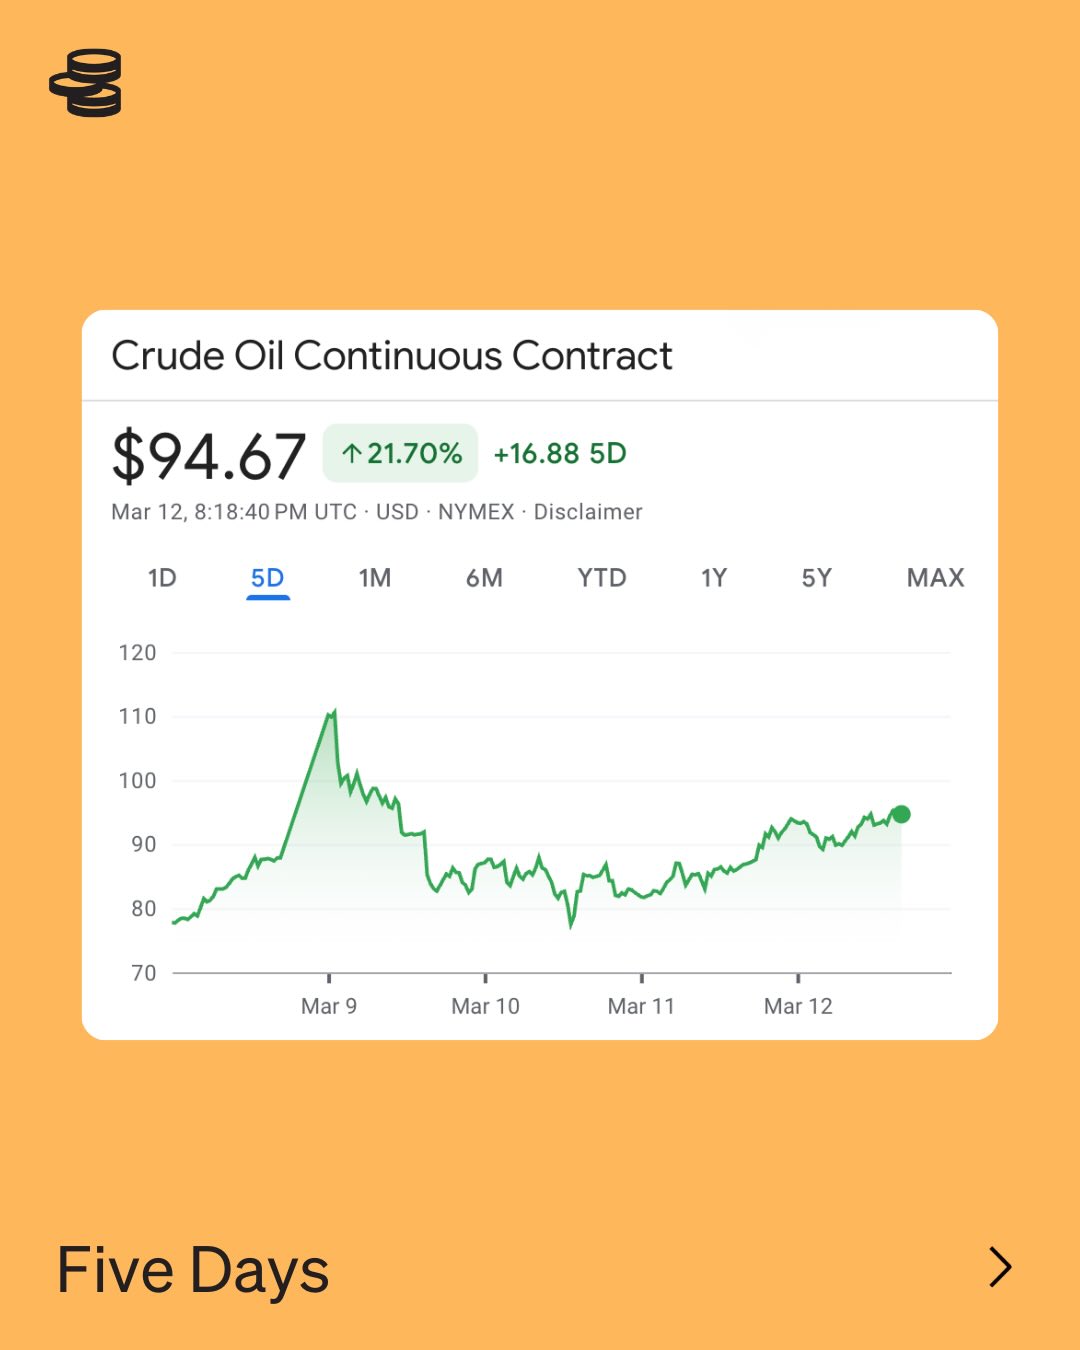Click the green end-point dot on chart

901,814
